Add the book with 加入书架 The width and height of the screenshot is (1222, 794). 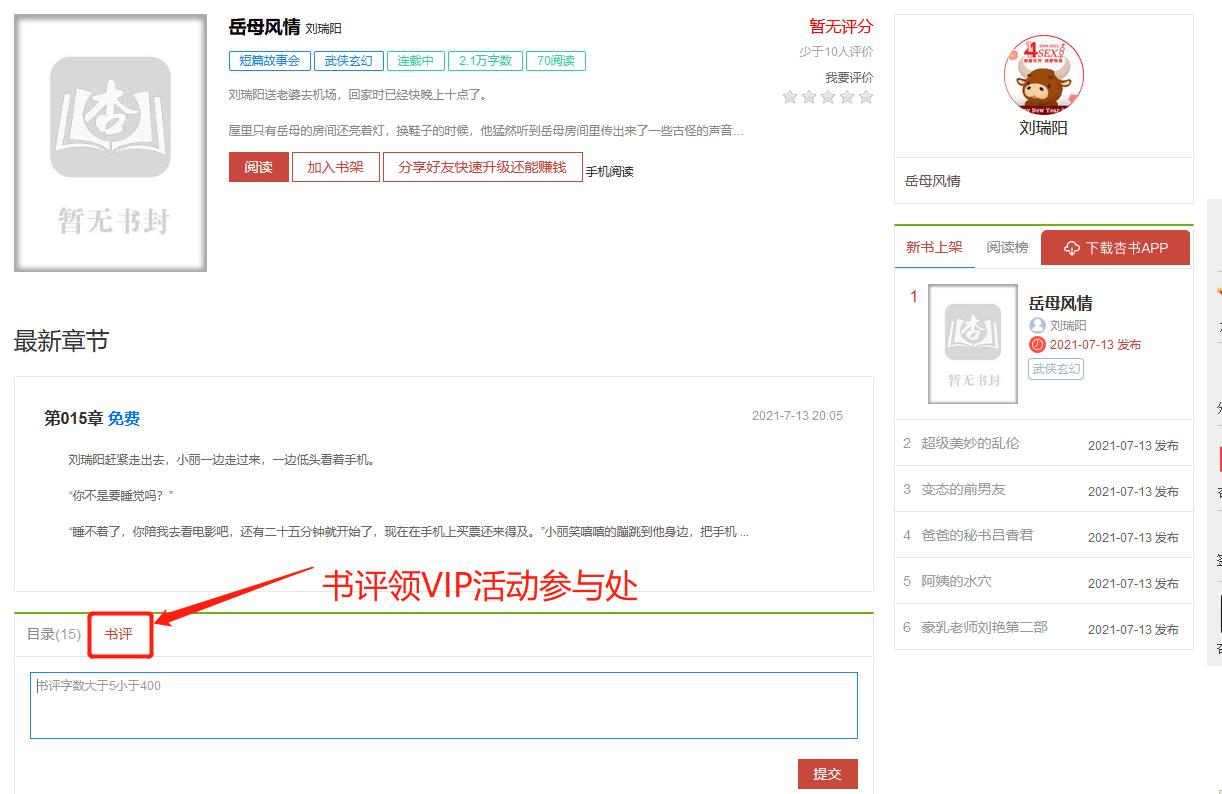pyautogui.click(x=335, y=167)
